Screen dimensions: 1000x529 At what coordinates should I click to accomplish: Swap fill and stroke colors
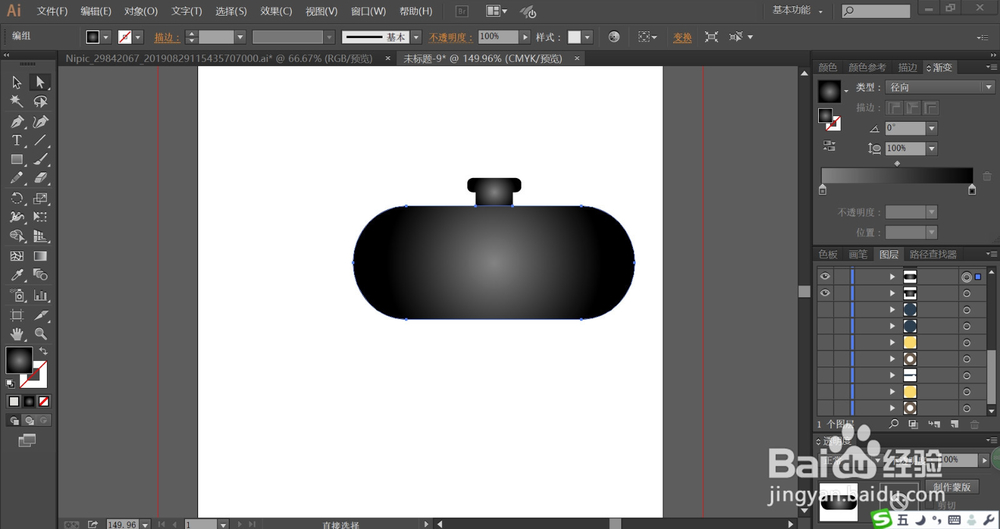click(43, 351)
